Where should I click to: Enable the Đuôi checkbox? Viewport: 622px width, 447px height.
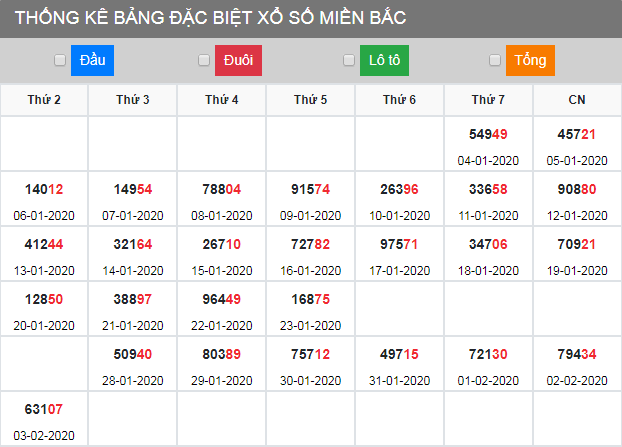205,61
